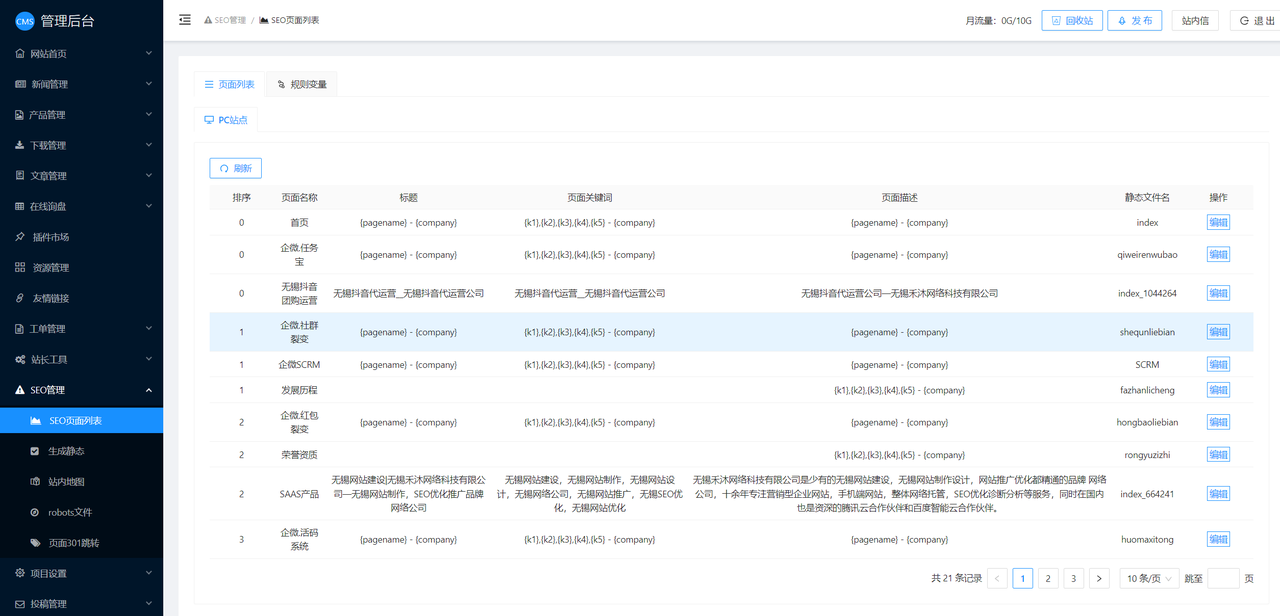Collapse the SEO管理 sidebar menu

[x=81, y=390]
